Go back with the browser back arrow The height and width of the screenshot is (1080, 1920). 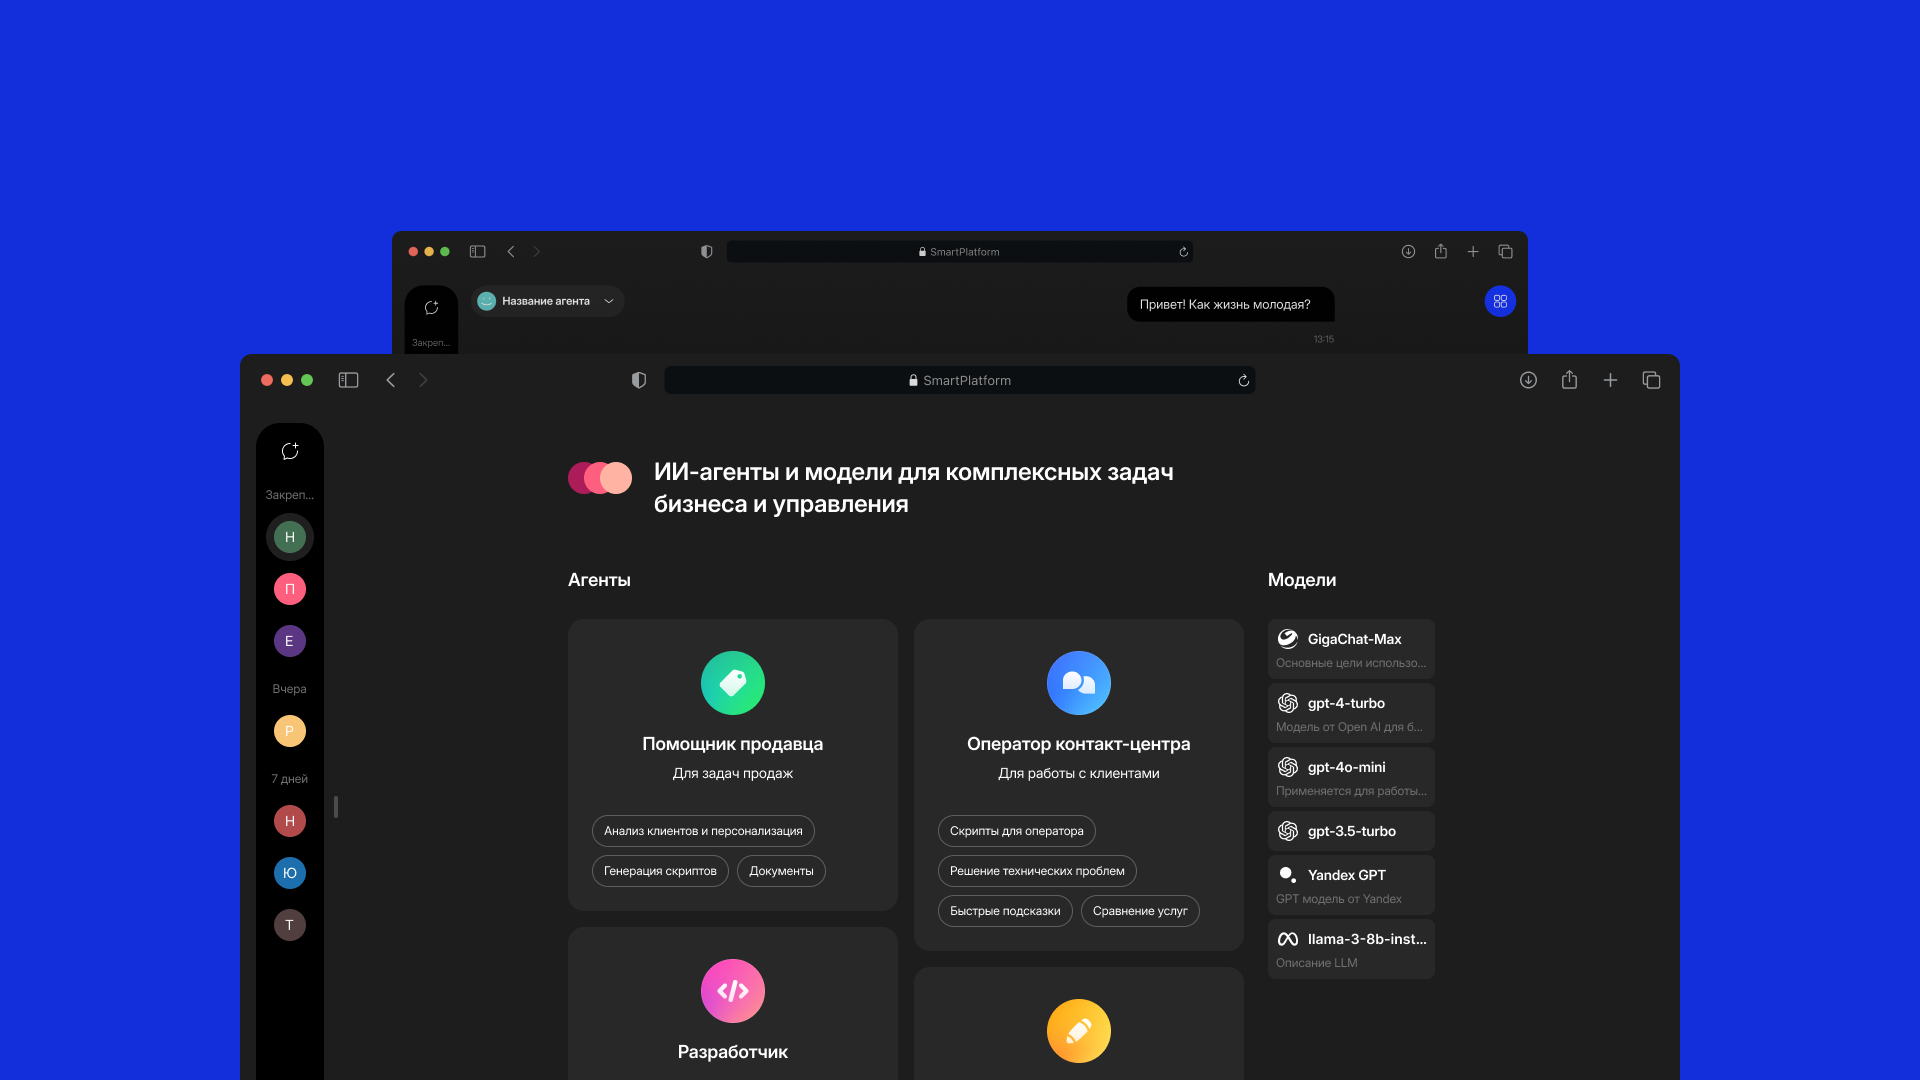[391, 380]
